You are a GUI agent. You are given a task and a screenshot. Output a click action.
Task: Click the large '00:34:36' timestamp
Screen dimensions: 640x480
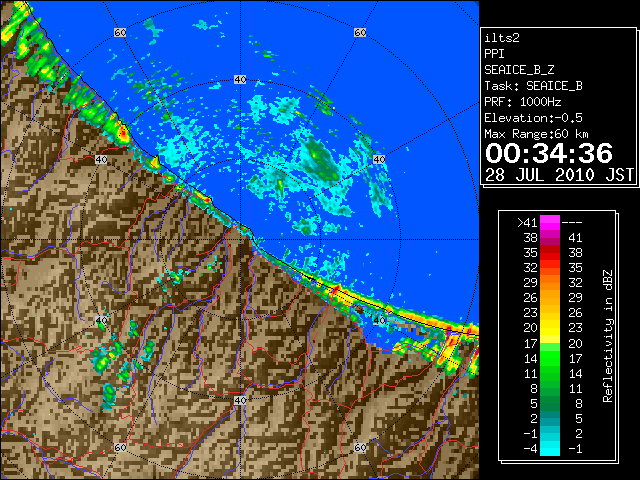point(549,153)
